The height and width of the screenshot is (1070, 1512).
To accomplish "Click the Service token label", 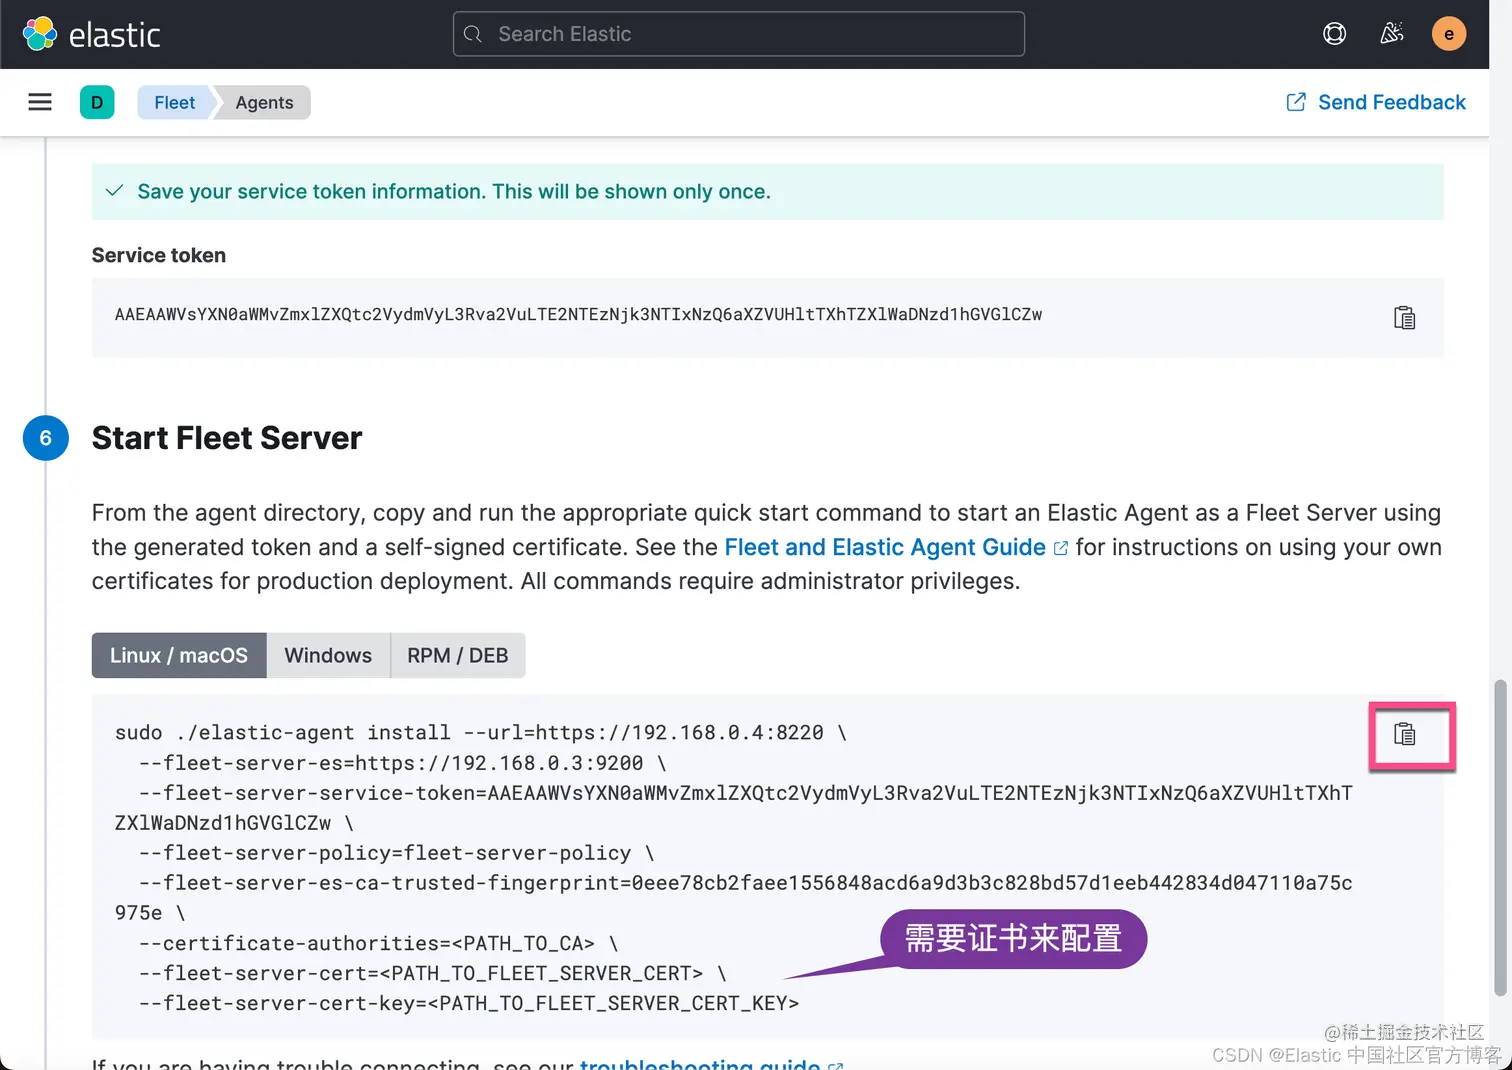I will tap(159, 255).
